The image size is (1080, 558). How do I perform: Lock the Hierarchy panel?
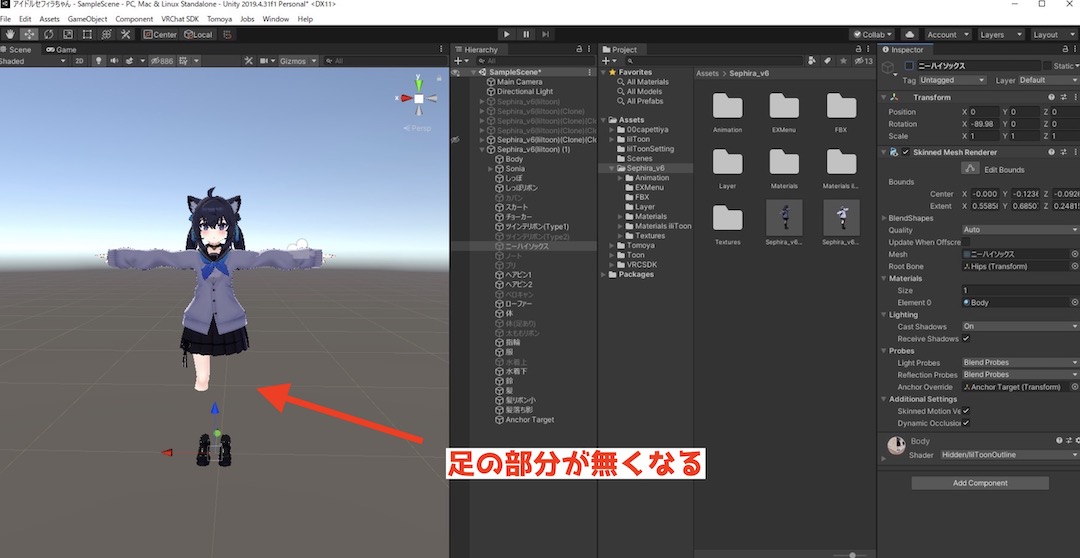[x=579, y=50]
